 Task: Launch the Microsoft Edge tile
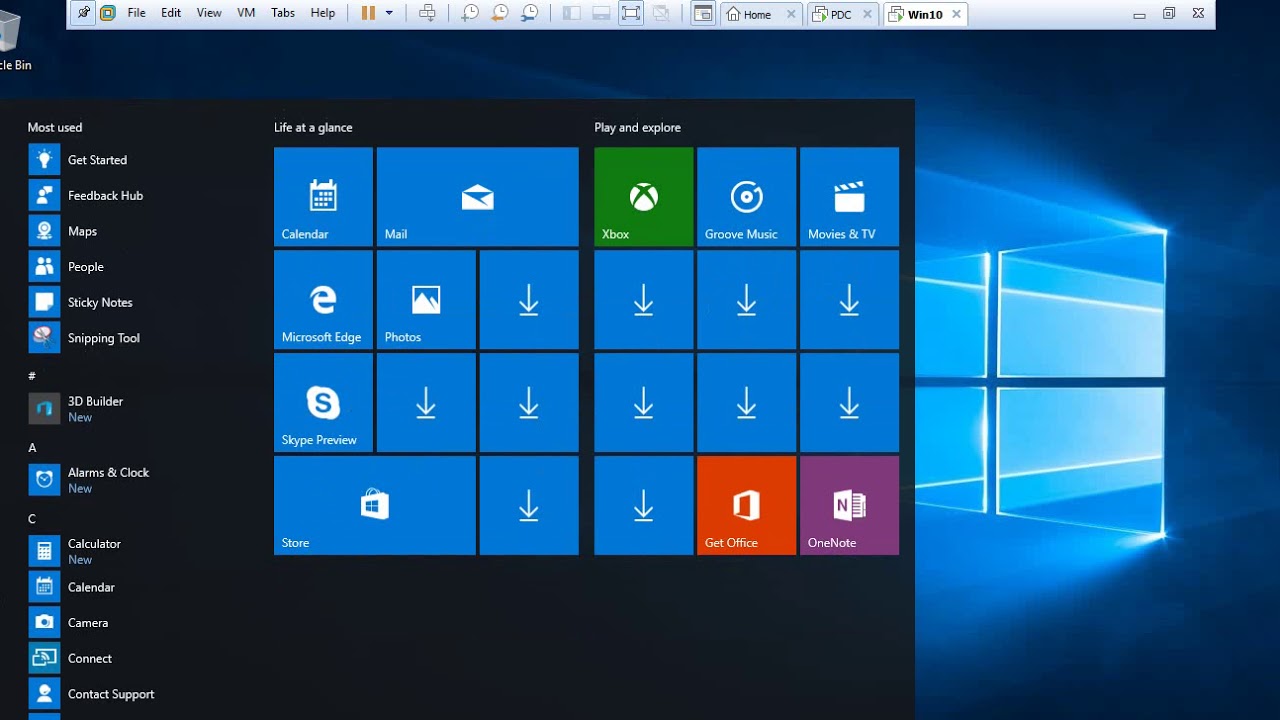tap(323, 300)
